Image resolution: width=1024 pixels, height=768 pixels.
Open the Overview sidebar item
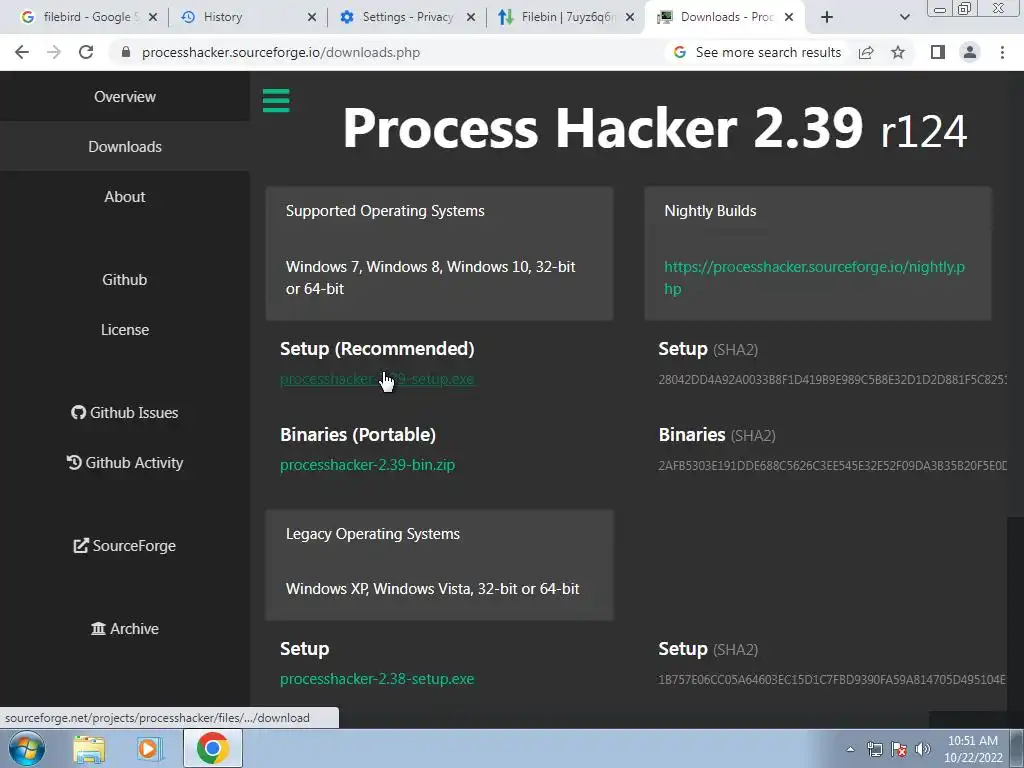pos(125,97)
